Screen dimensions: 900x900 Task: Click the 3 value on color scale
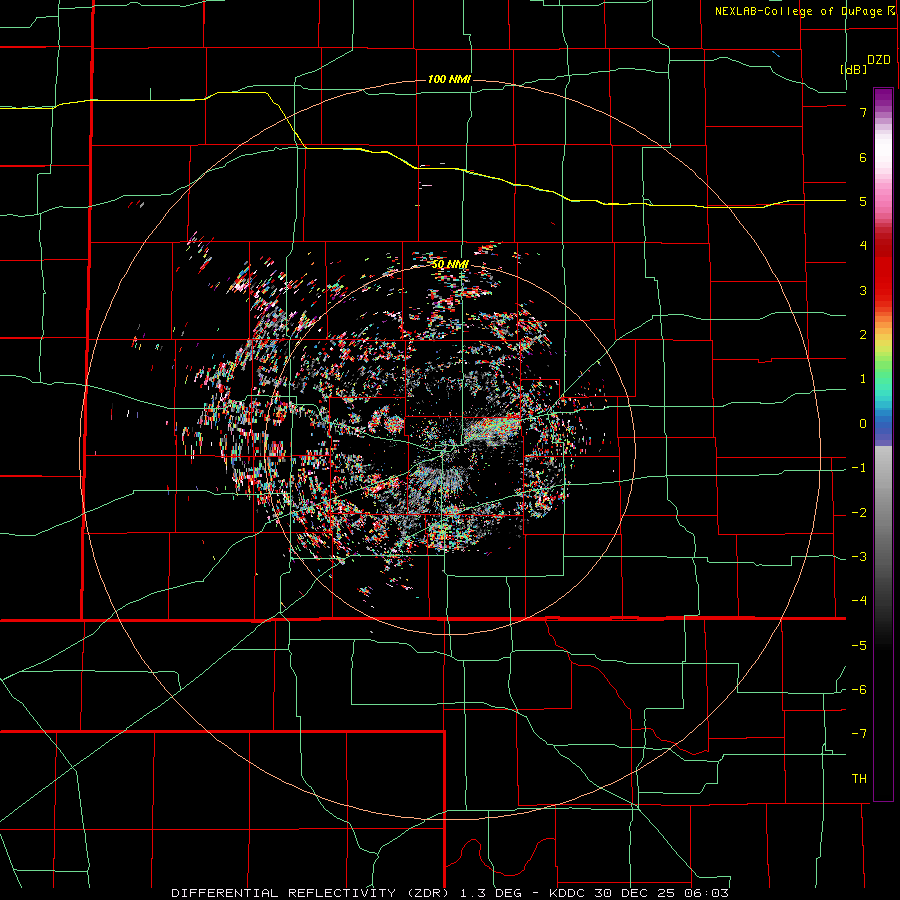coord(863,290)
